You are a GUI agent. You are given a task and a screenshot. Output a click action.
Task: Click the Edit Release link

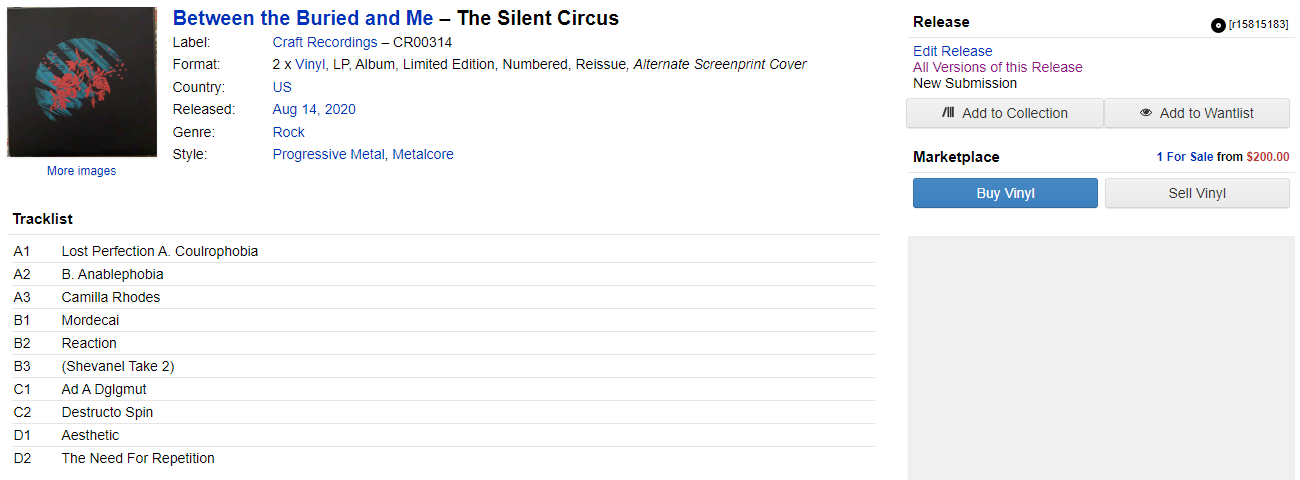[953, 51]
